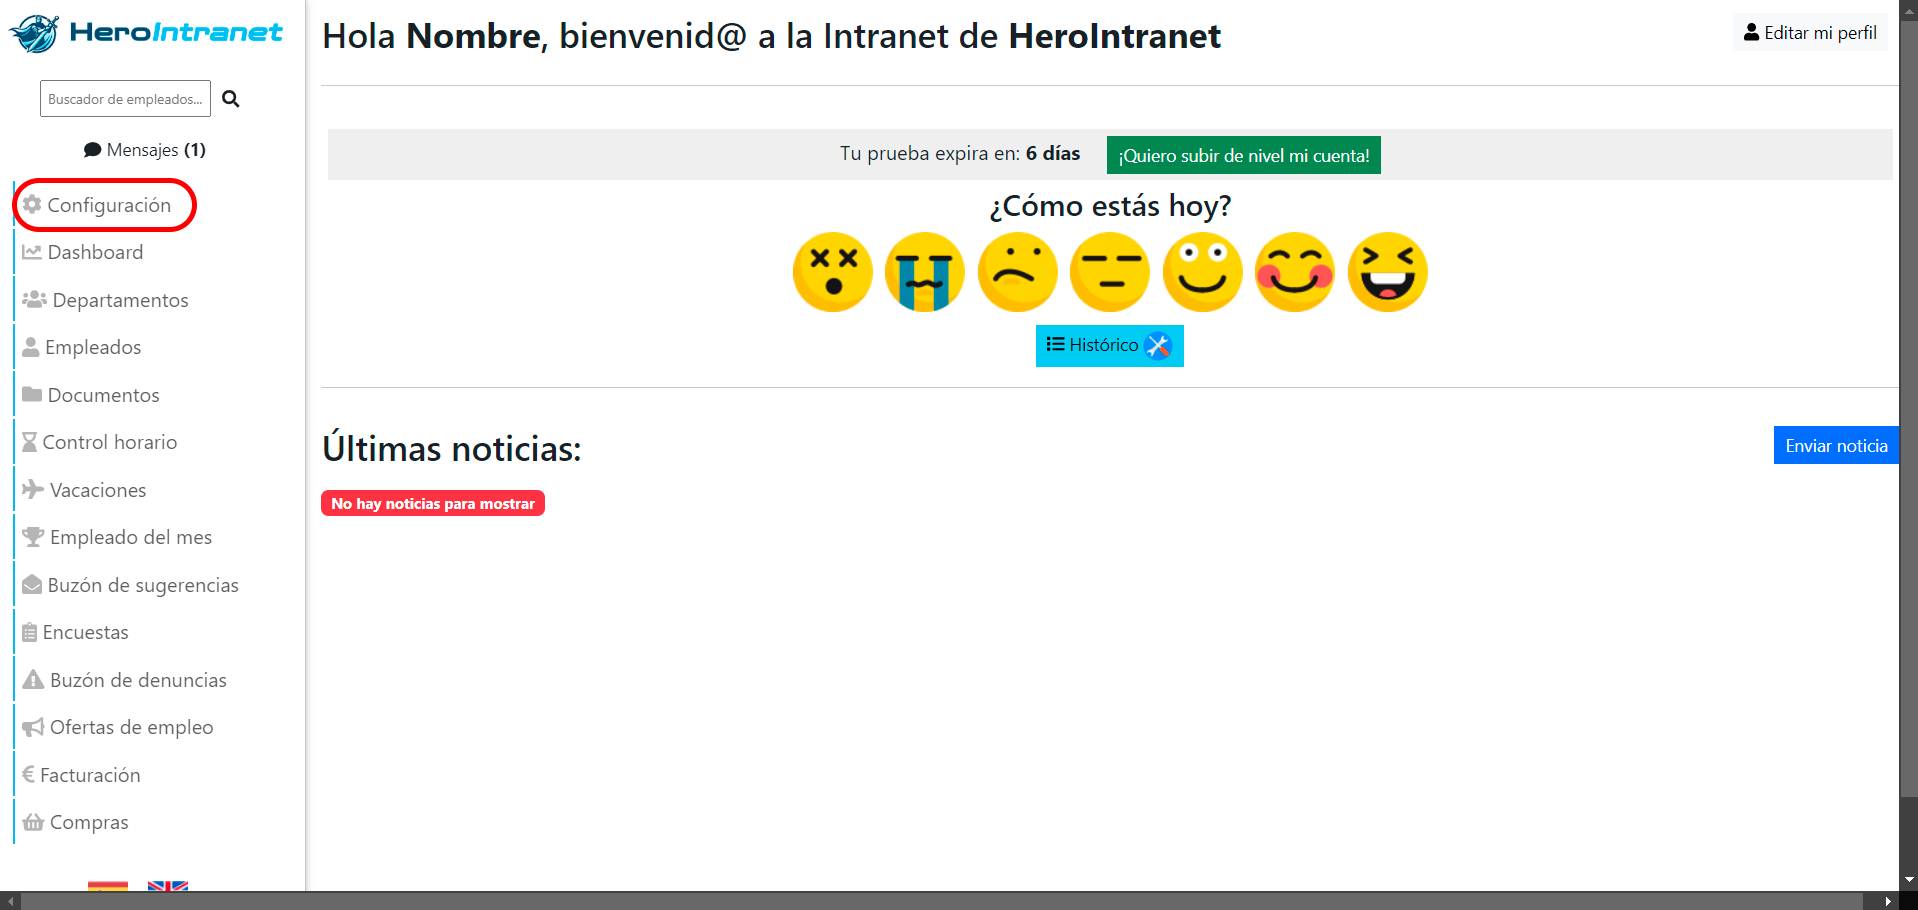
Task: Open Departamentos section
Action: tap(105, 300)
